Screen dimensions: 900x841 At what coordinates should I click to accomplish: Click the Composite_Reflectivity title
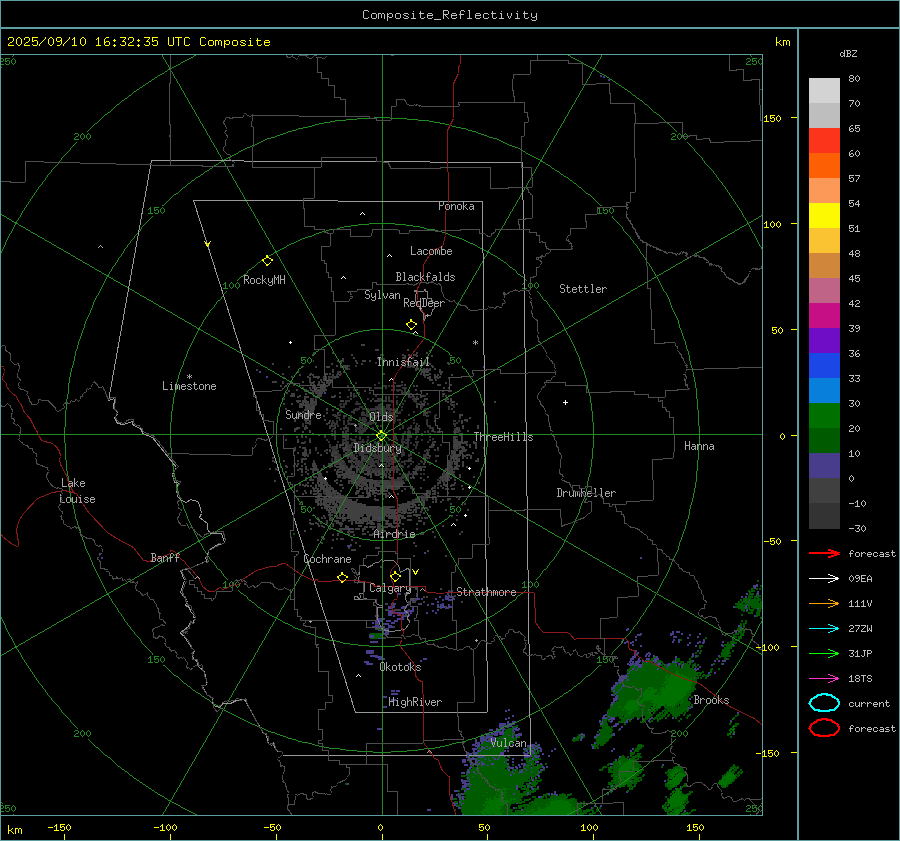click(449, 15)
